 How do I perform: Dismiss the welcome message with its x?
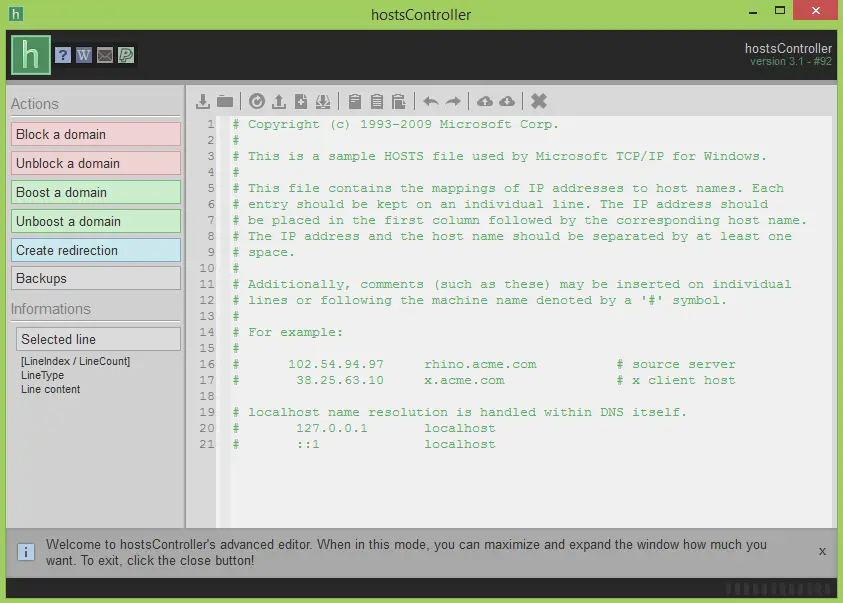coord(822,551)
